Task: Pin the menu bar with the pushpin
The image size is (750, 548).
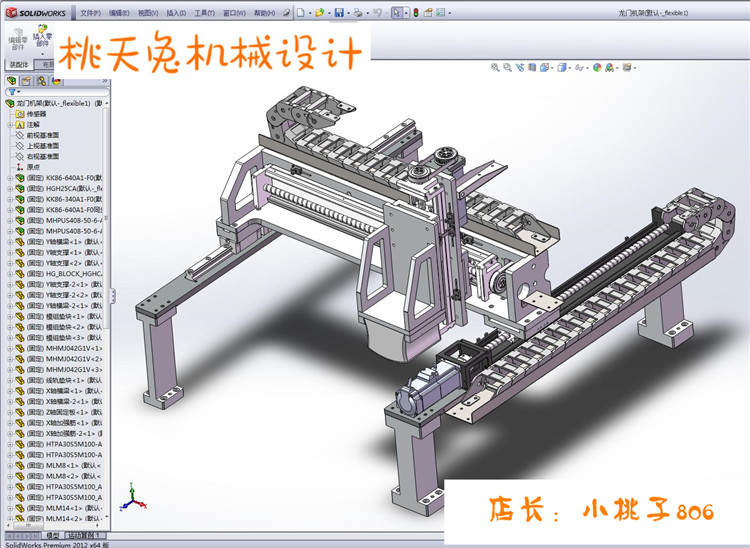Action: tap(286, 13)
